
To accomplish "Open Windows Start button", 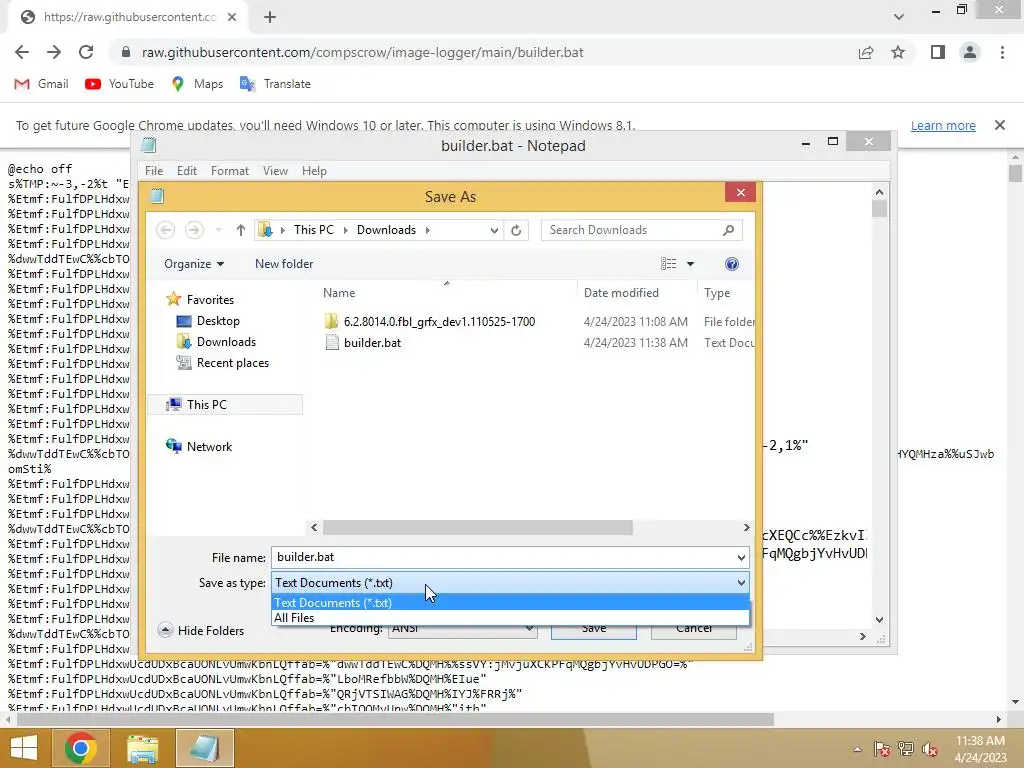I will (24, 748).
